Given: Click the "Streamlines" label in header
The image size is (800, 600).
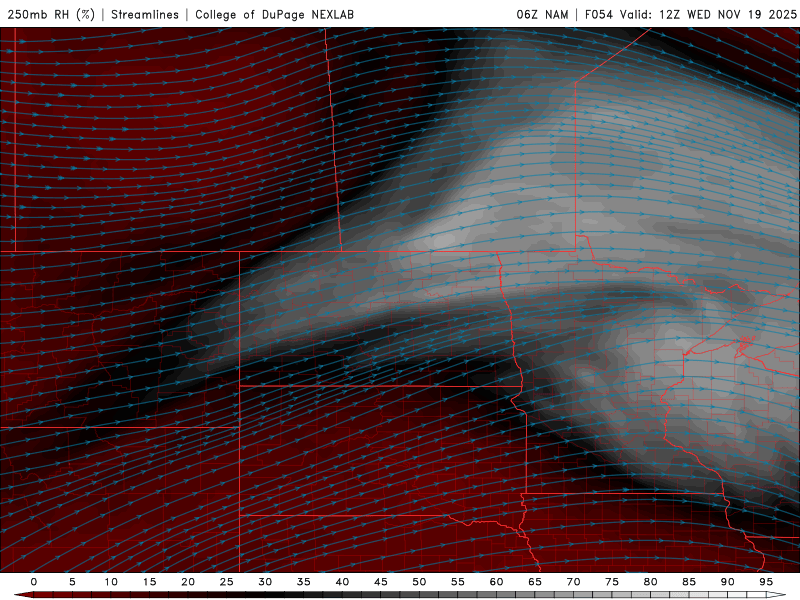Looking at the screenshot, I should [x=145, y=14].
